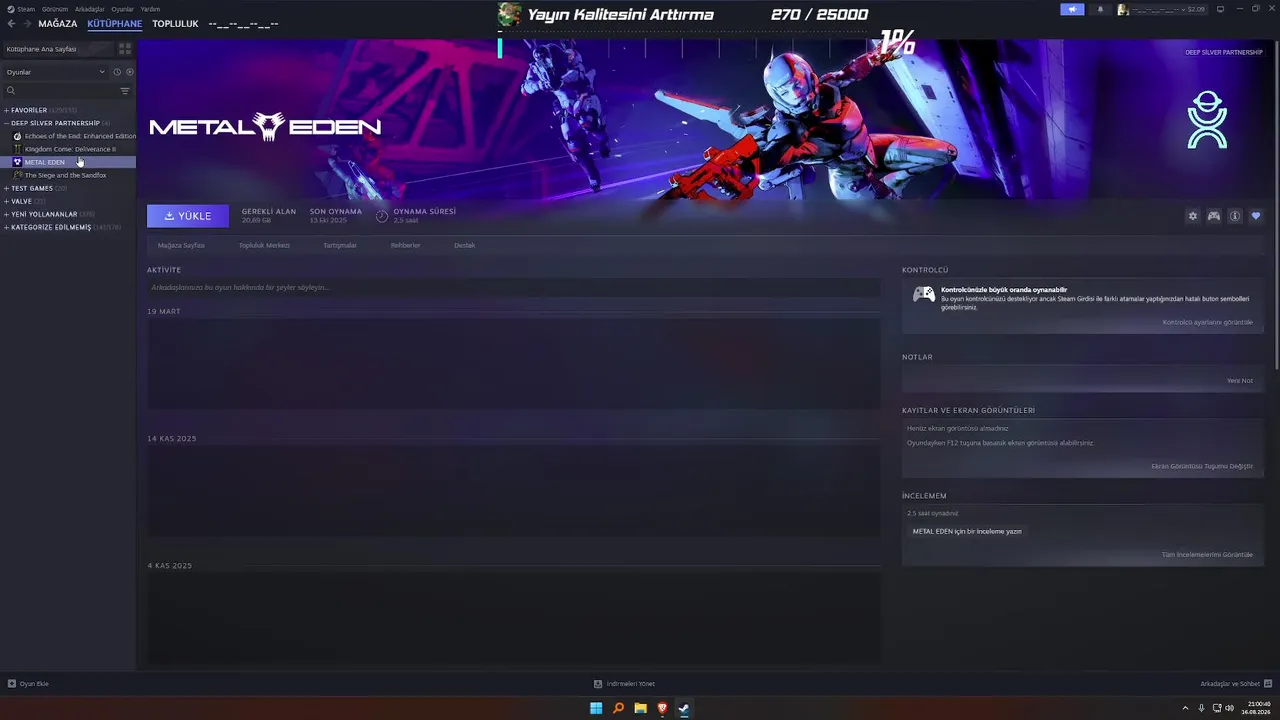Collapse the DEEP SİLVER PARTNERSHİP category
The width and height of the screenshot is (1280, 720).
pos(7,123)
